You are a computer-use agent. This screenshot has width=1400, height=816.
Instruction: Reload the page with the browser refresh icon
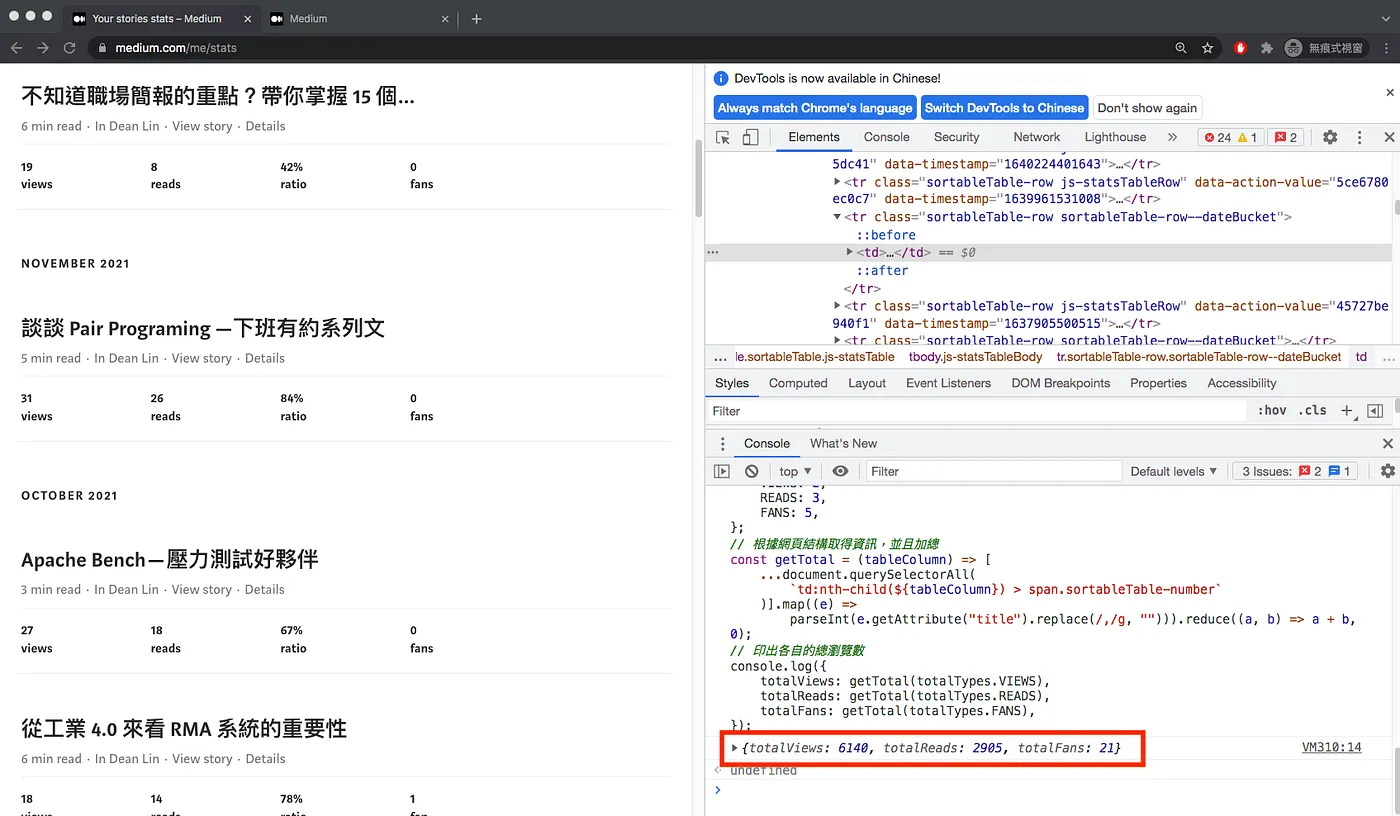coord(69,47)
